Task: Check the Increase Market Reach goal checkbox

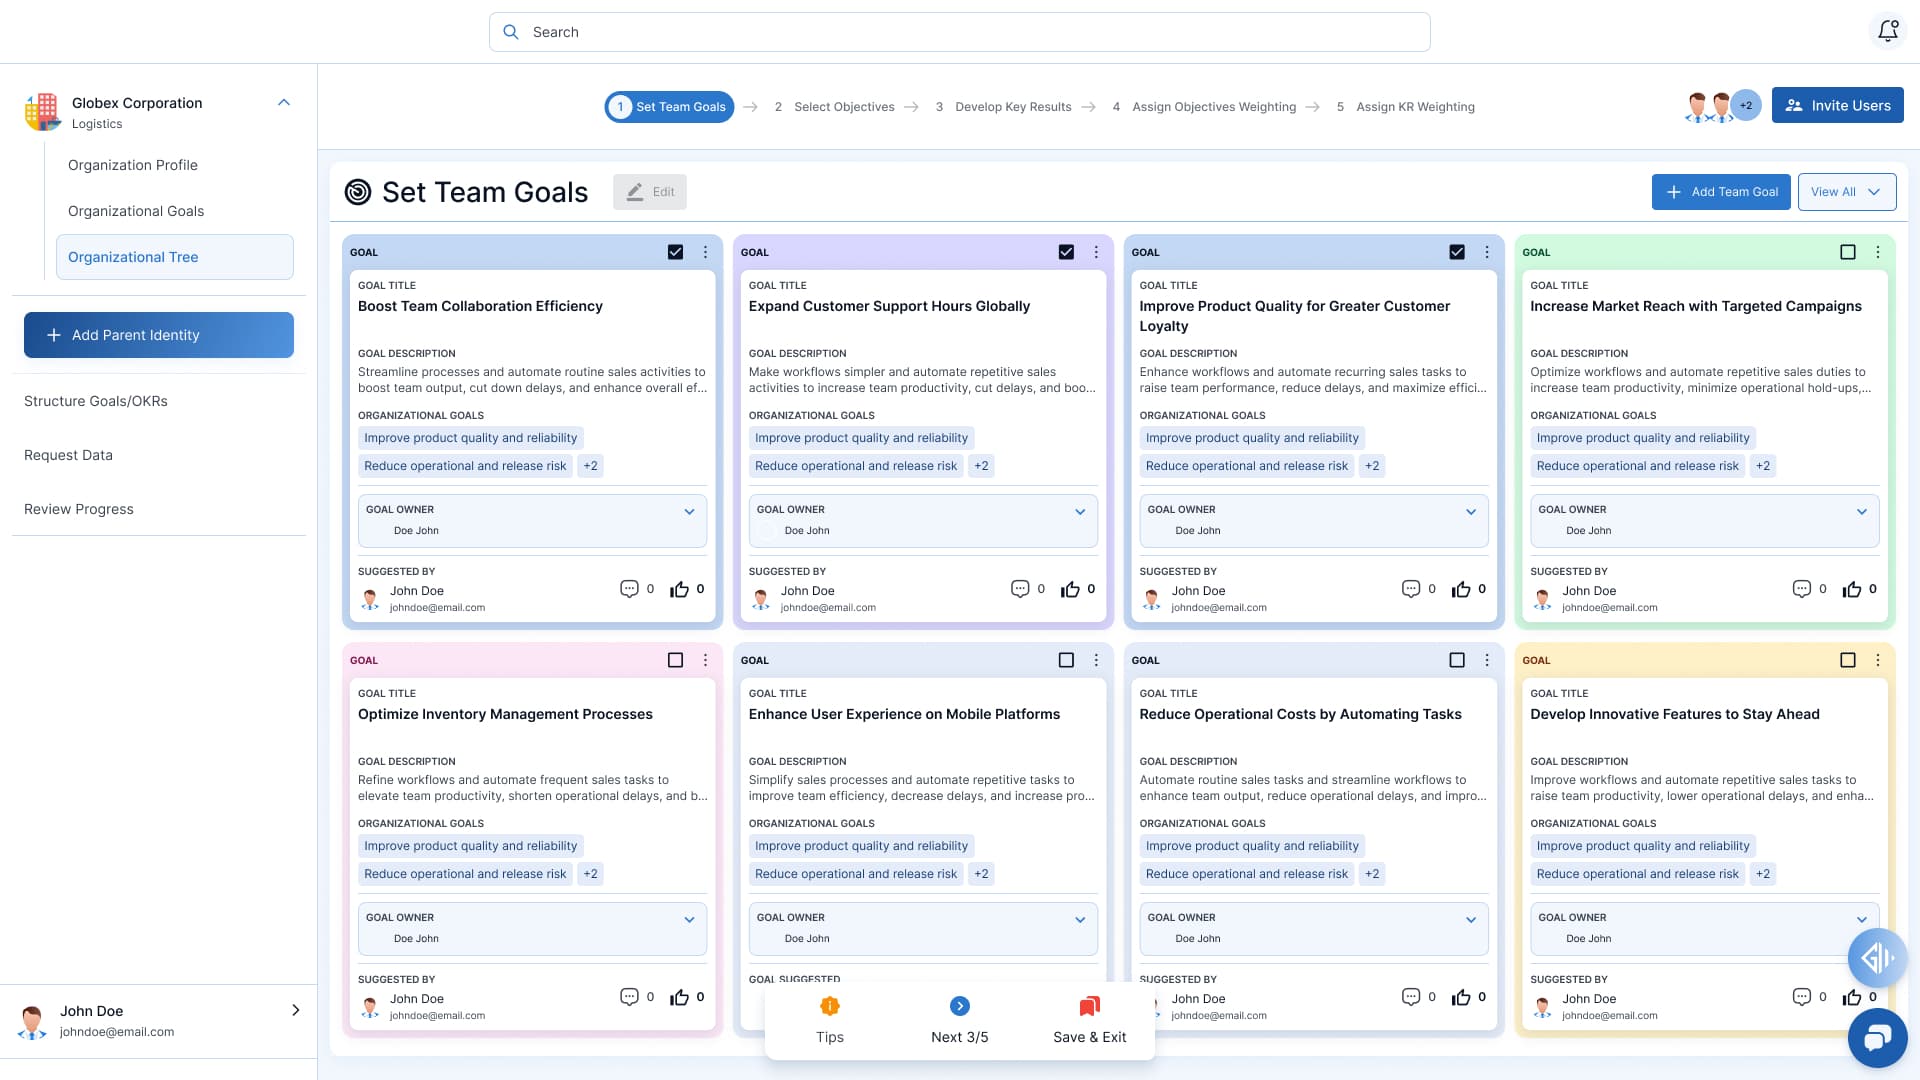Action: coord(1848,252)
